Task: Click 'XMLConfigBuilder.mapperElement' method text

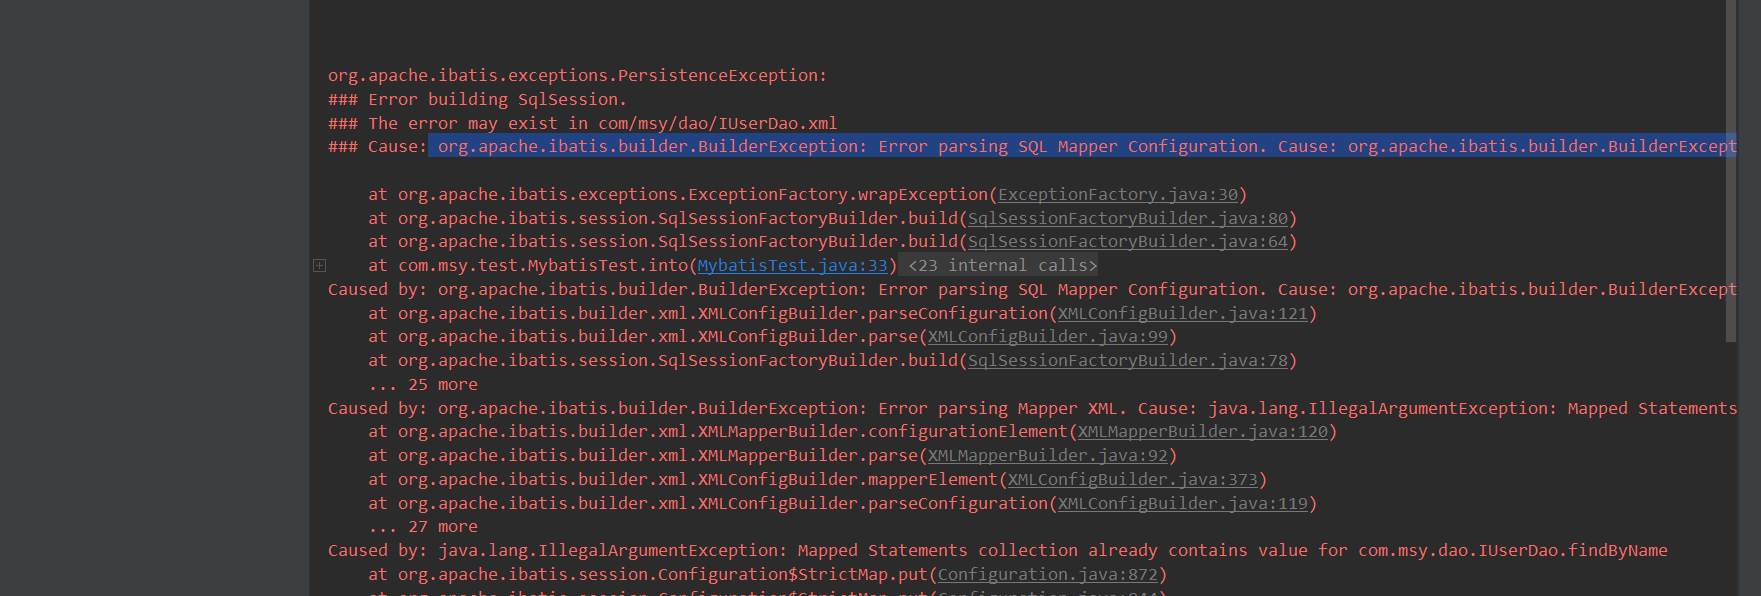Action: click(x=848, y=479)
